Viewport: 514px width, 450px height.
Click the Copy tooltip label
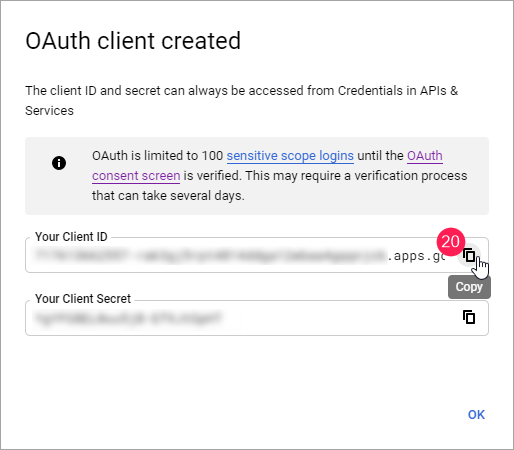click(469, 287)
